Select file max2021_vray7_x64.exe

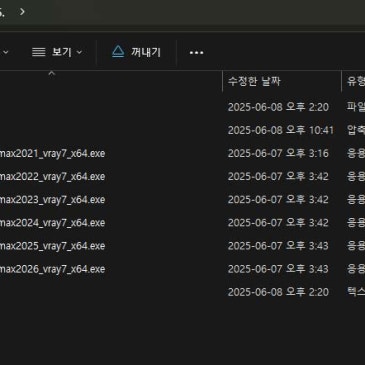click(52, 153)
